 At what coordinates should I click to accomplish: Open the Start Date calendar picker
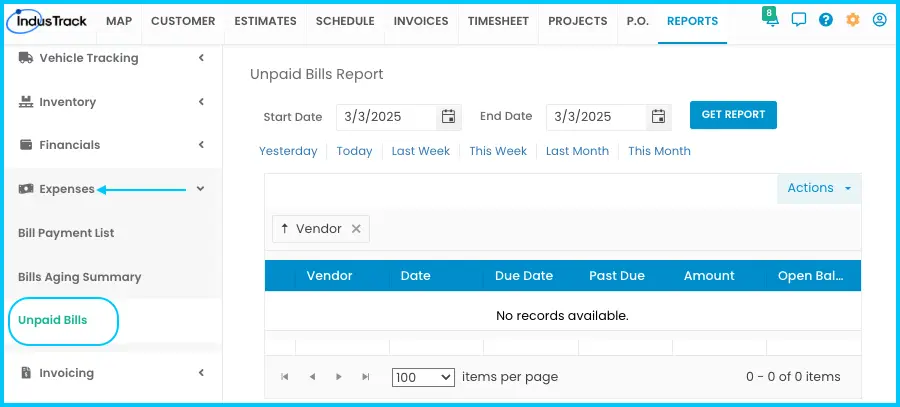tap(448, 117)
